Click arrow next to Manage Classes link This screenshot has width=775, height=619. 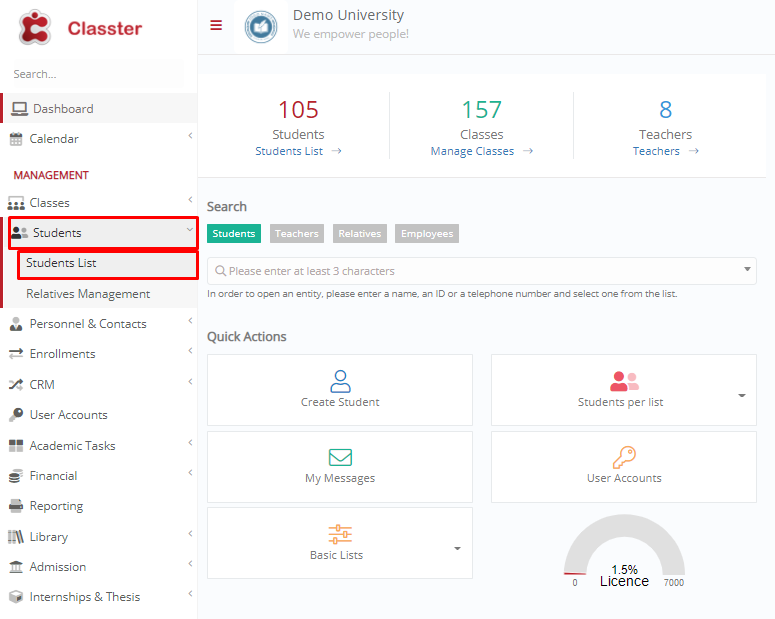528,151
